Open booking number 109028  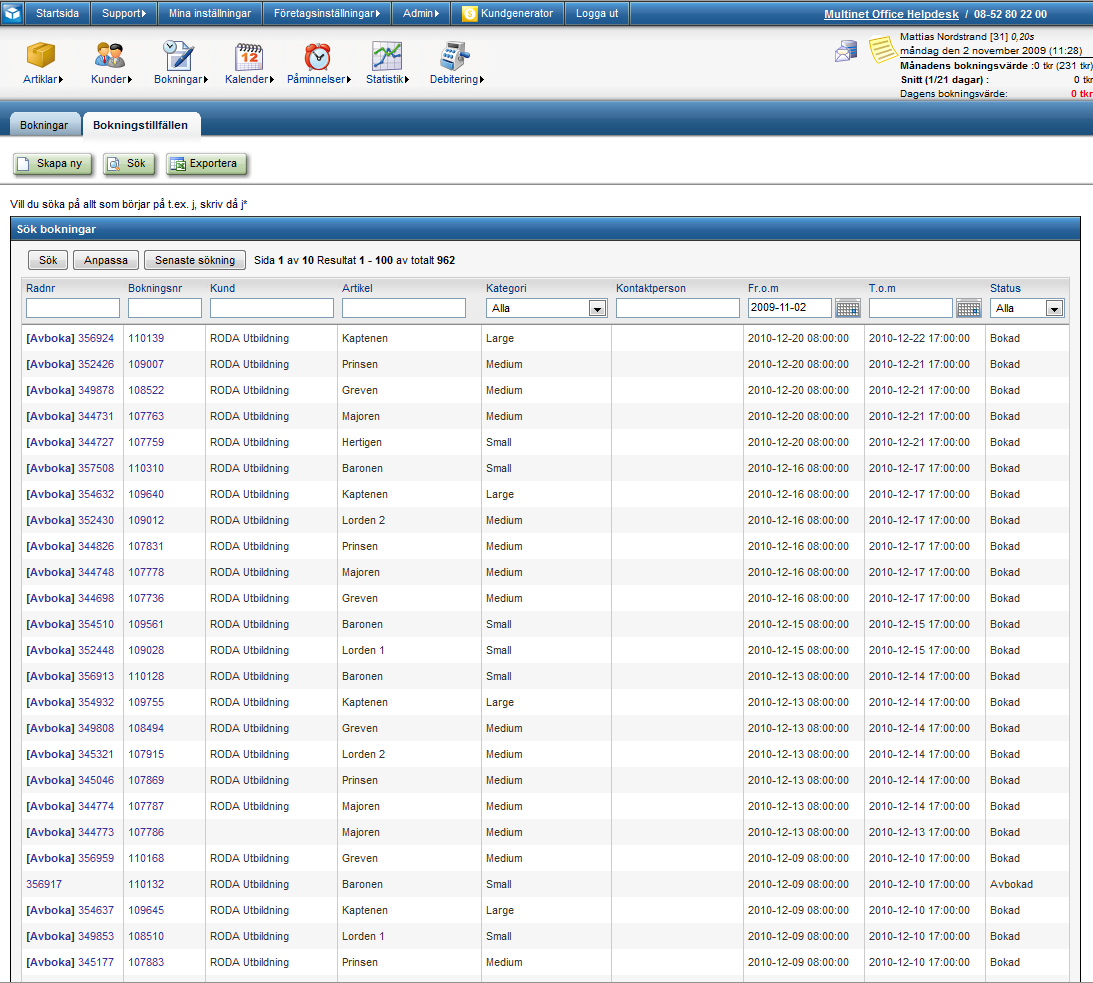146,650
